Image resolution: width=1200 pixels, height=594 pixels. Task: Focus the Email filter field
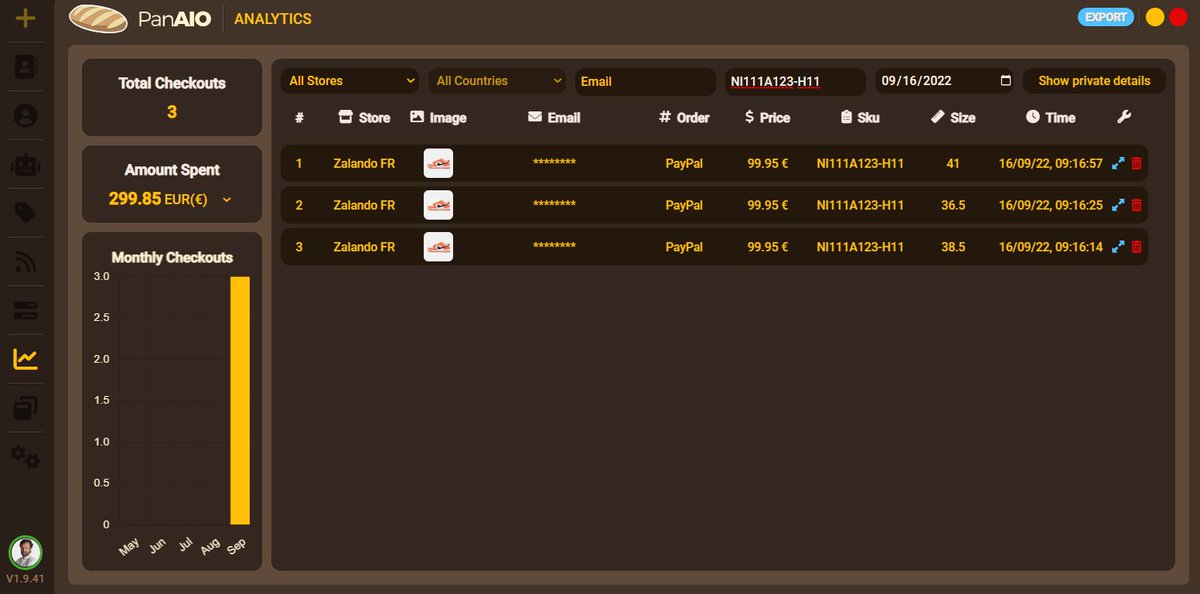645,81
